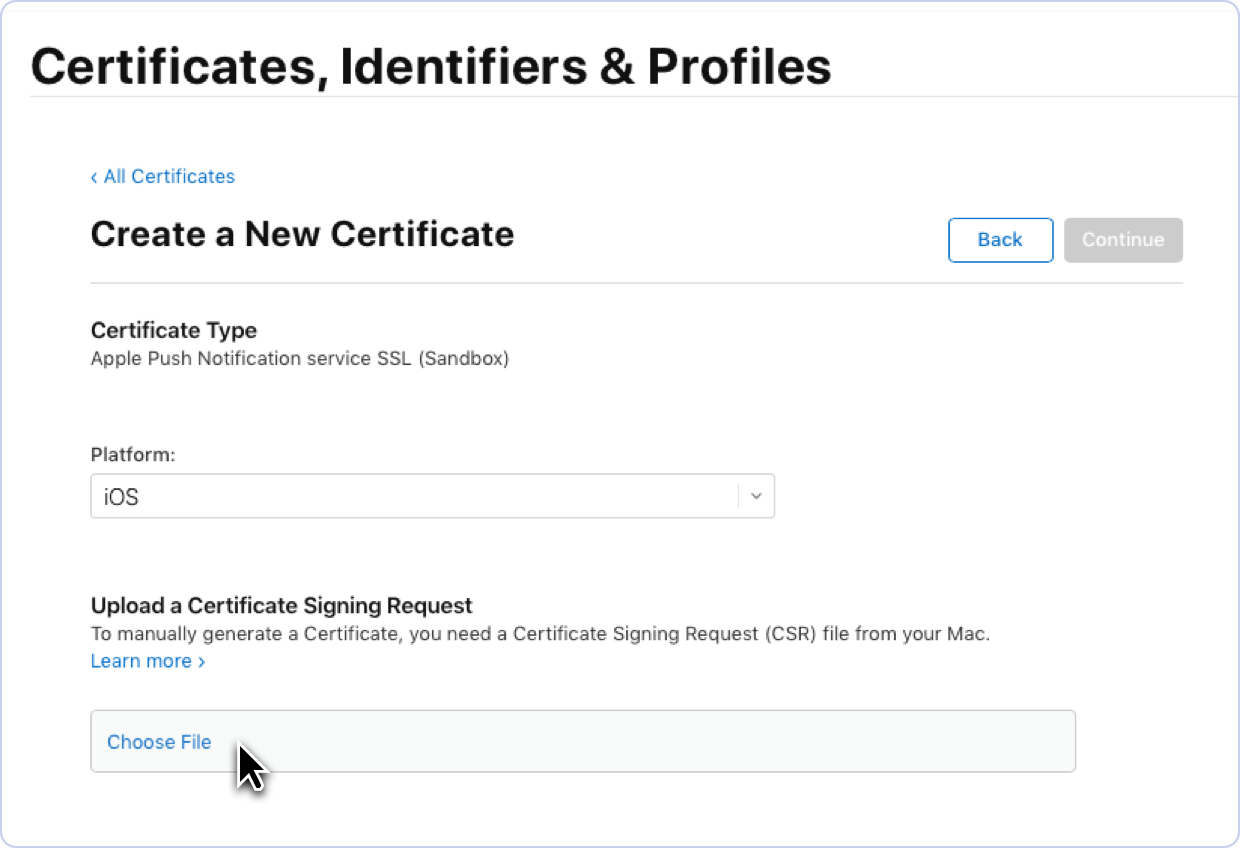Click the Back button

coord(1000,240)
